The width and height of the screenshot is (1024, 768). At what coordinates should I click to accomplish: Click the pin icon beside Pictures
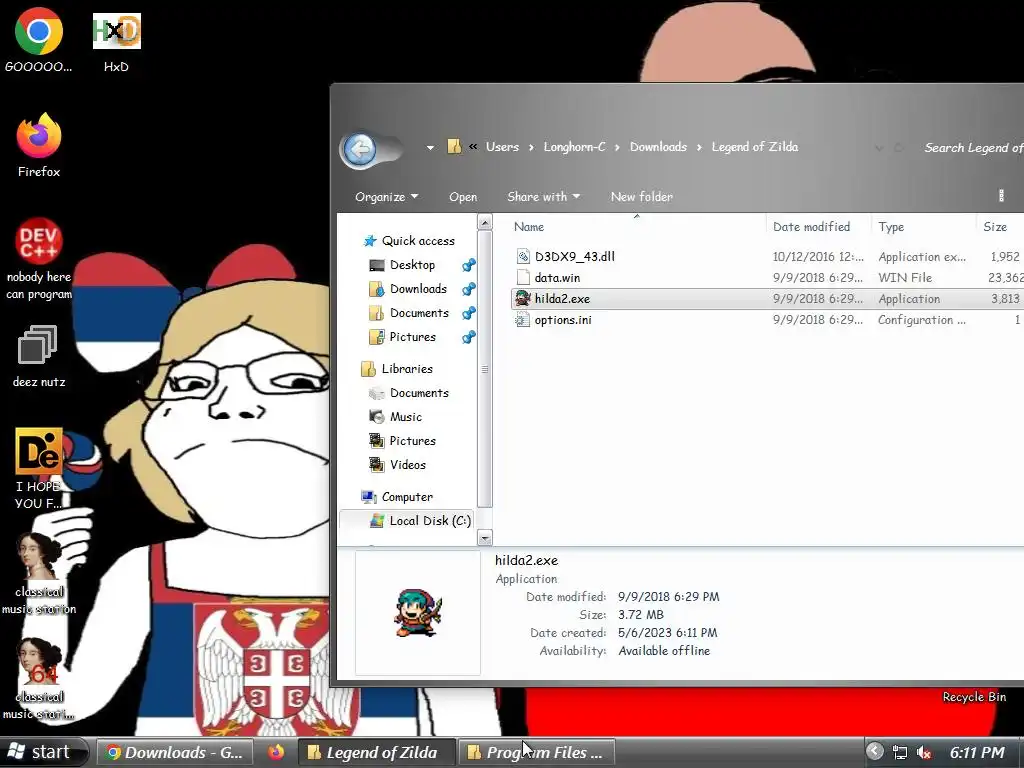point(468,338)
